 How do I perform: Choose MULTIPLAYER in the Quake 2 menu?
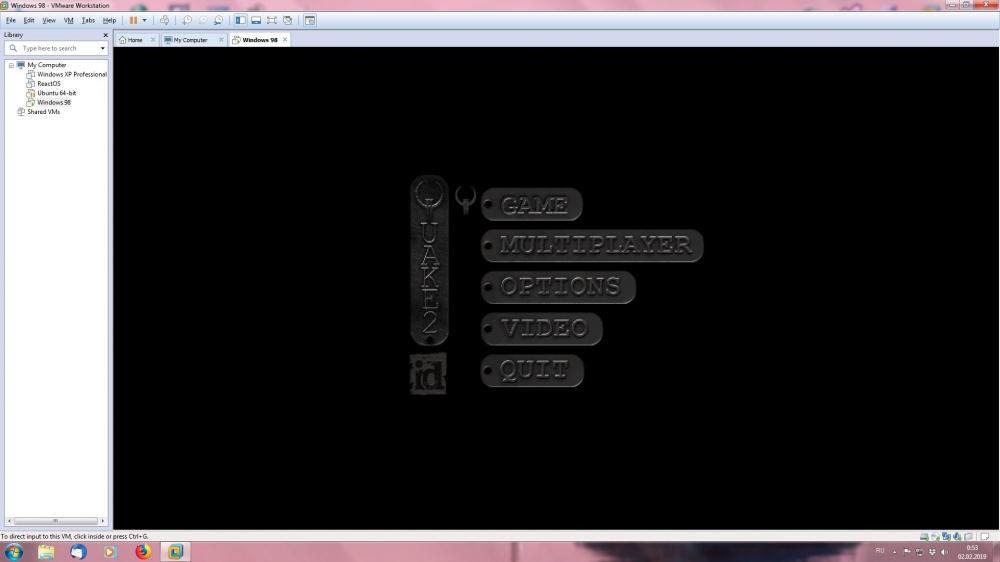tap(592, 246)
